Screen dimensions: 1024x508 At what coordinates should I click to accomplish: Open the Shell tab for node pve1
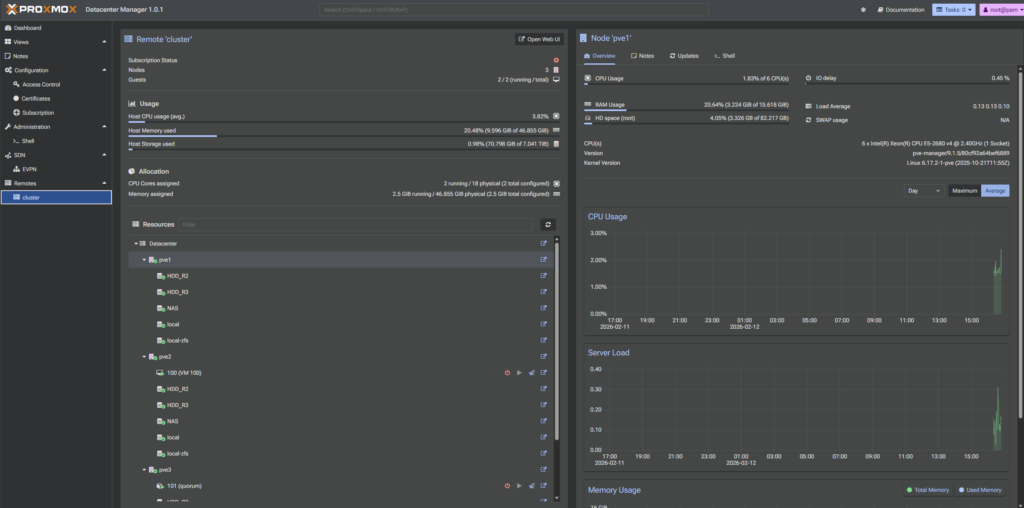point(724,56)
